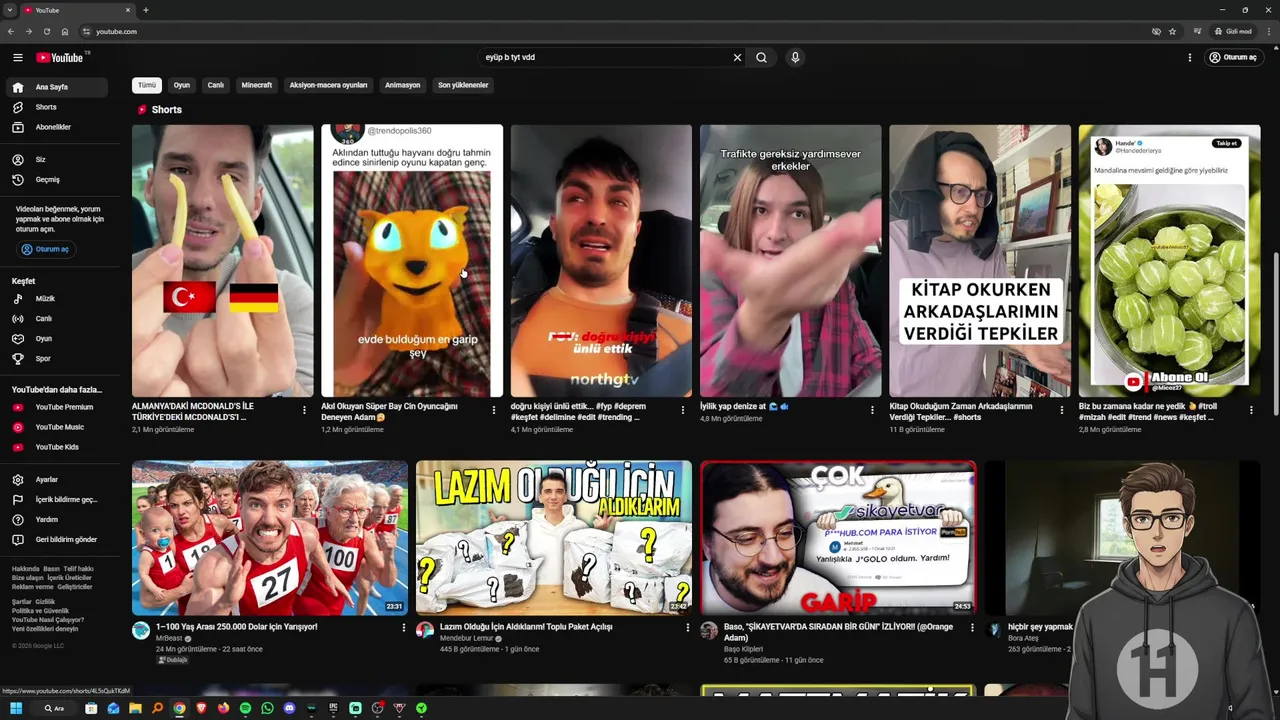Open options for 'İyilik yap denize at' short
This screenshot has width=1280, height=720.
point(872,410)
